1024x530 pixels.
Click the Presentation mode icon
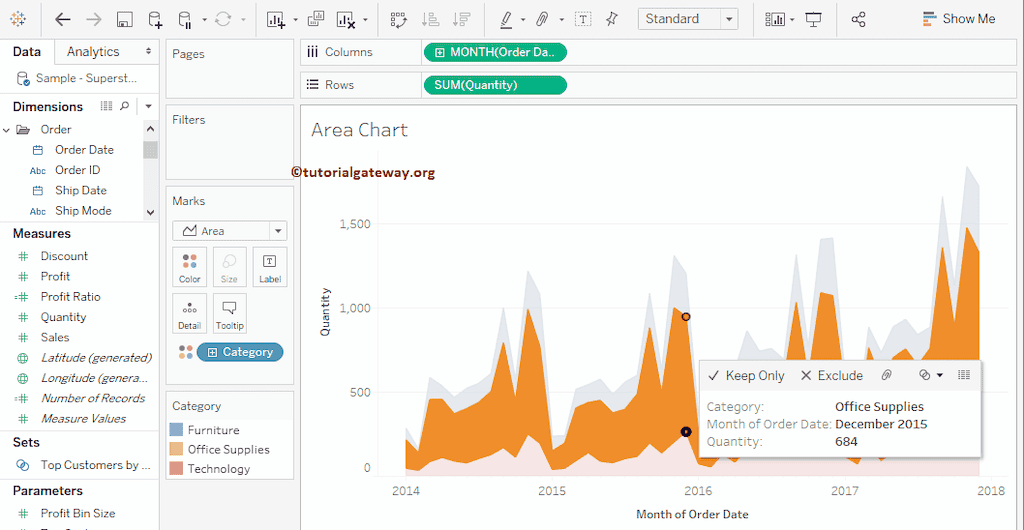[814, 19]
